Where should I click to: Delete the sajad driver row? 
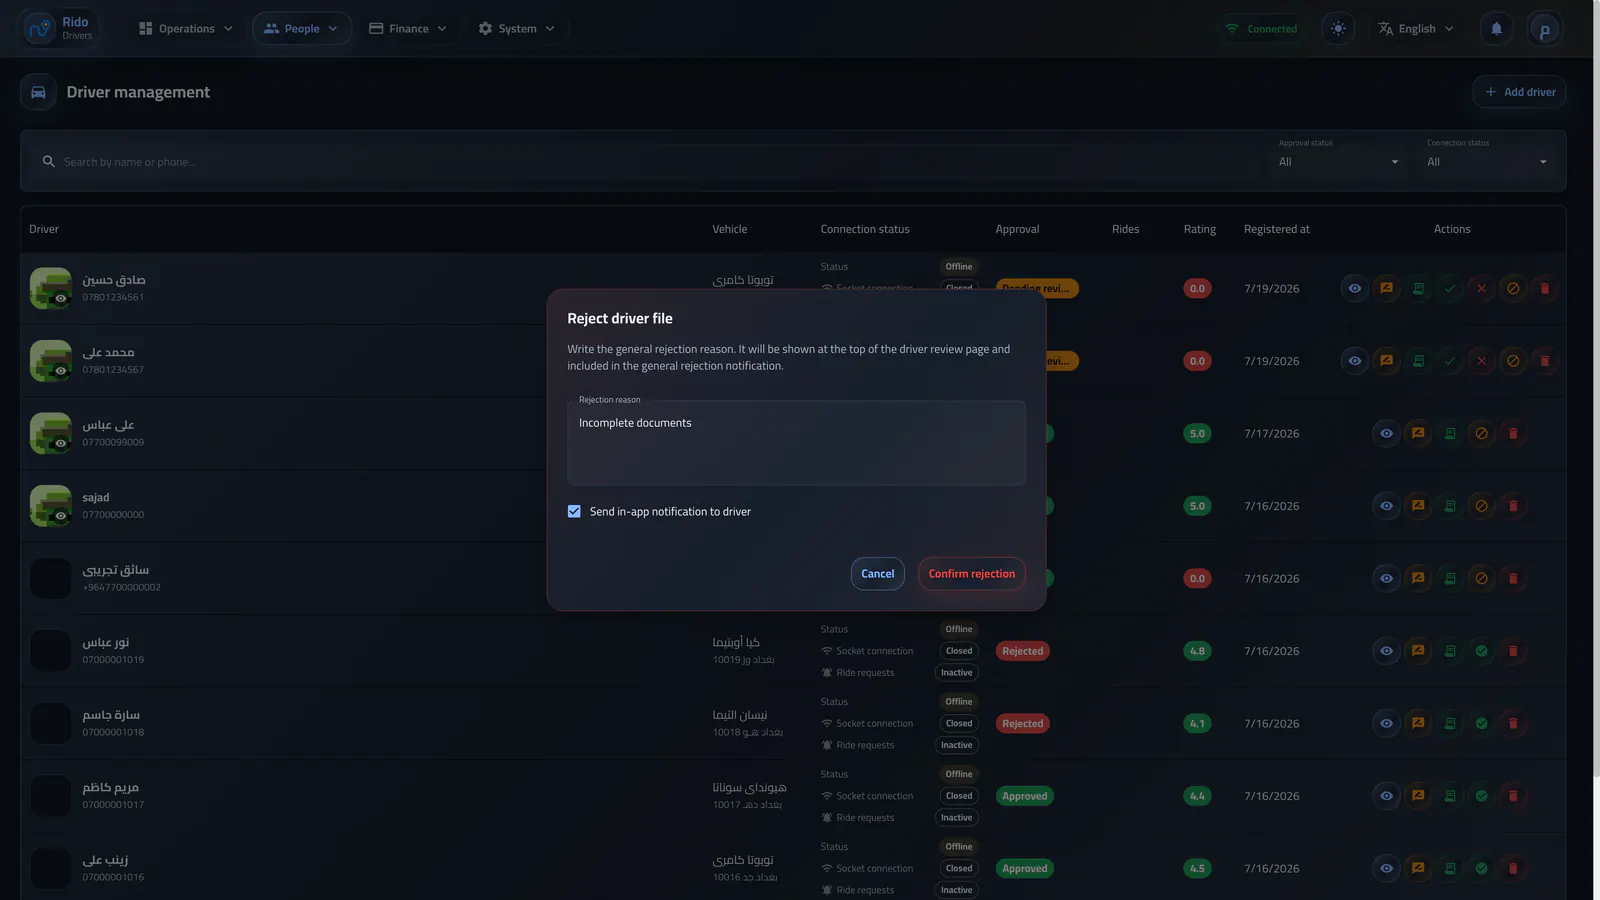1513,506
